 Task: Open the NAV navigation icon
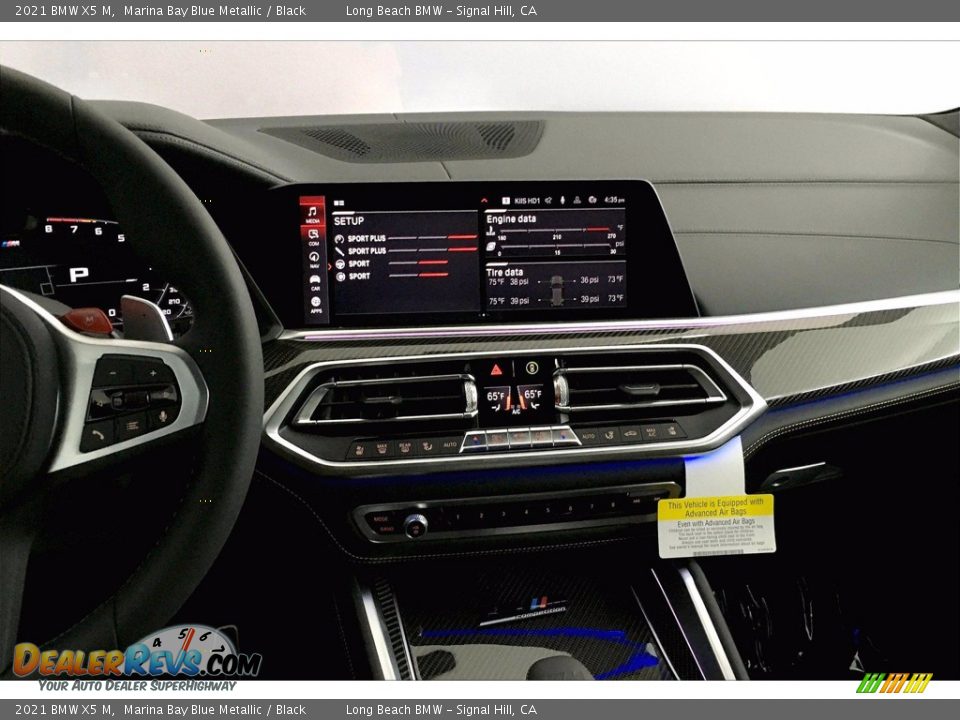(314, 259)
